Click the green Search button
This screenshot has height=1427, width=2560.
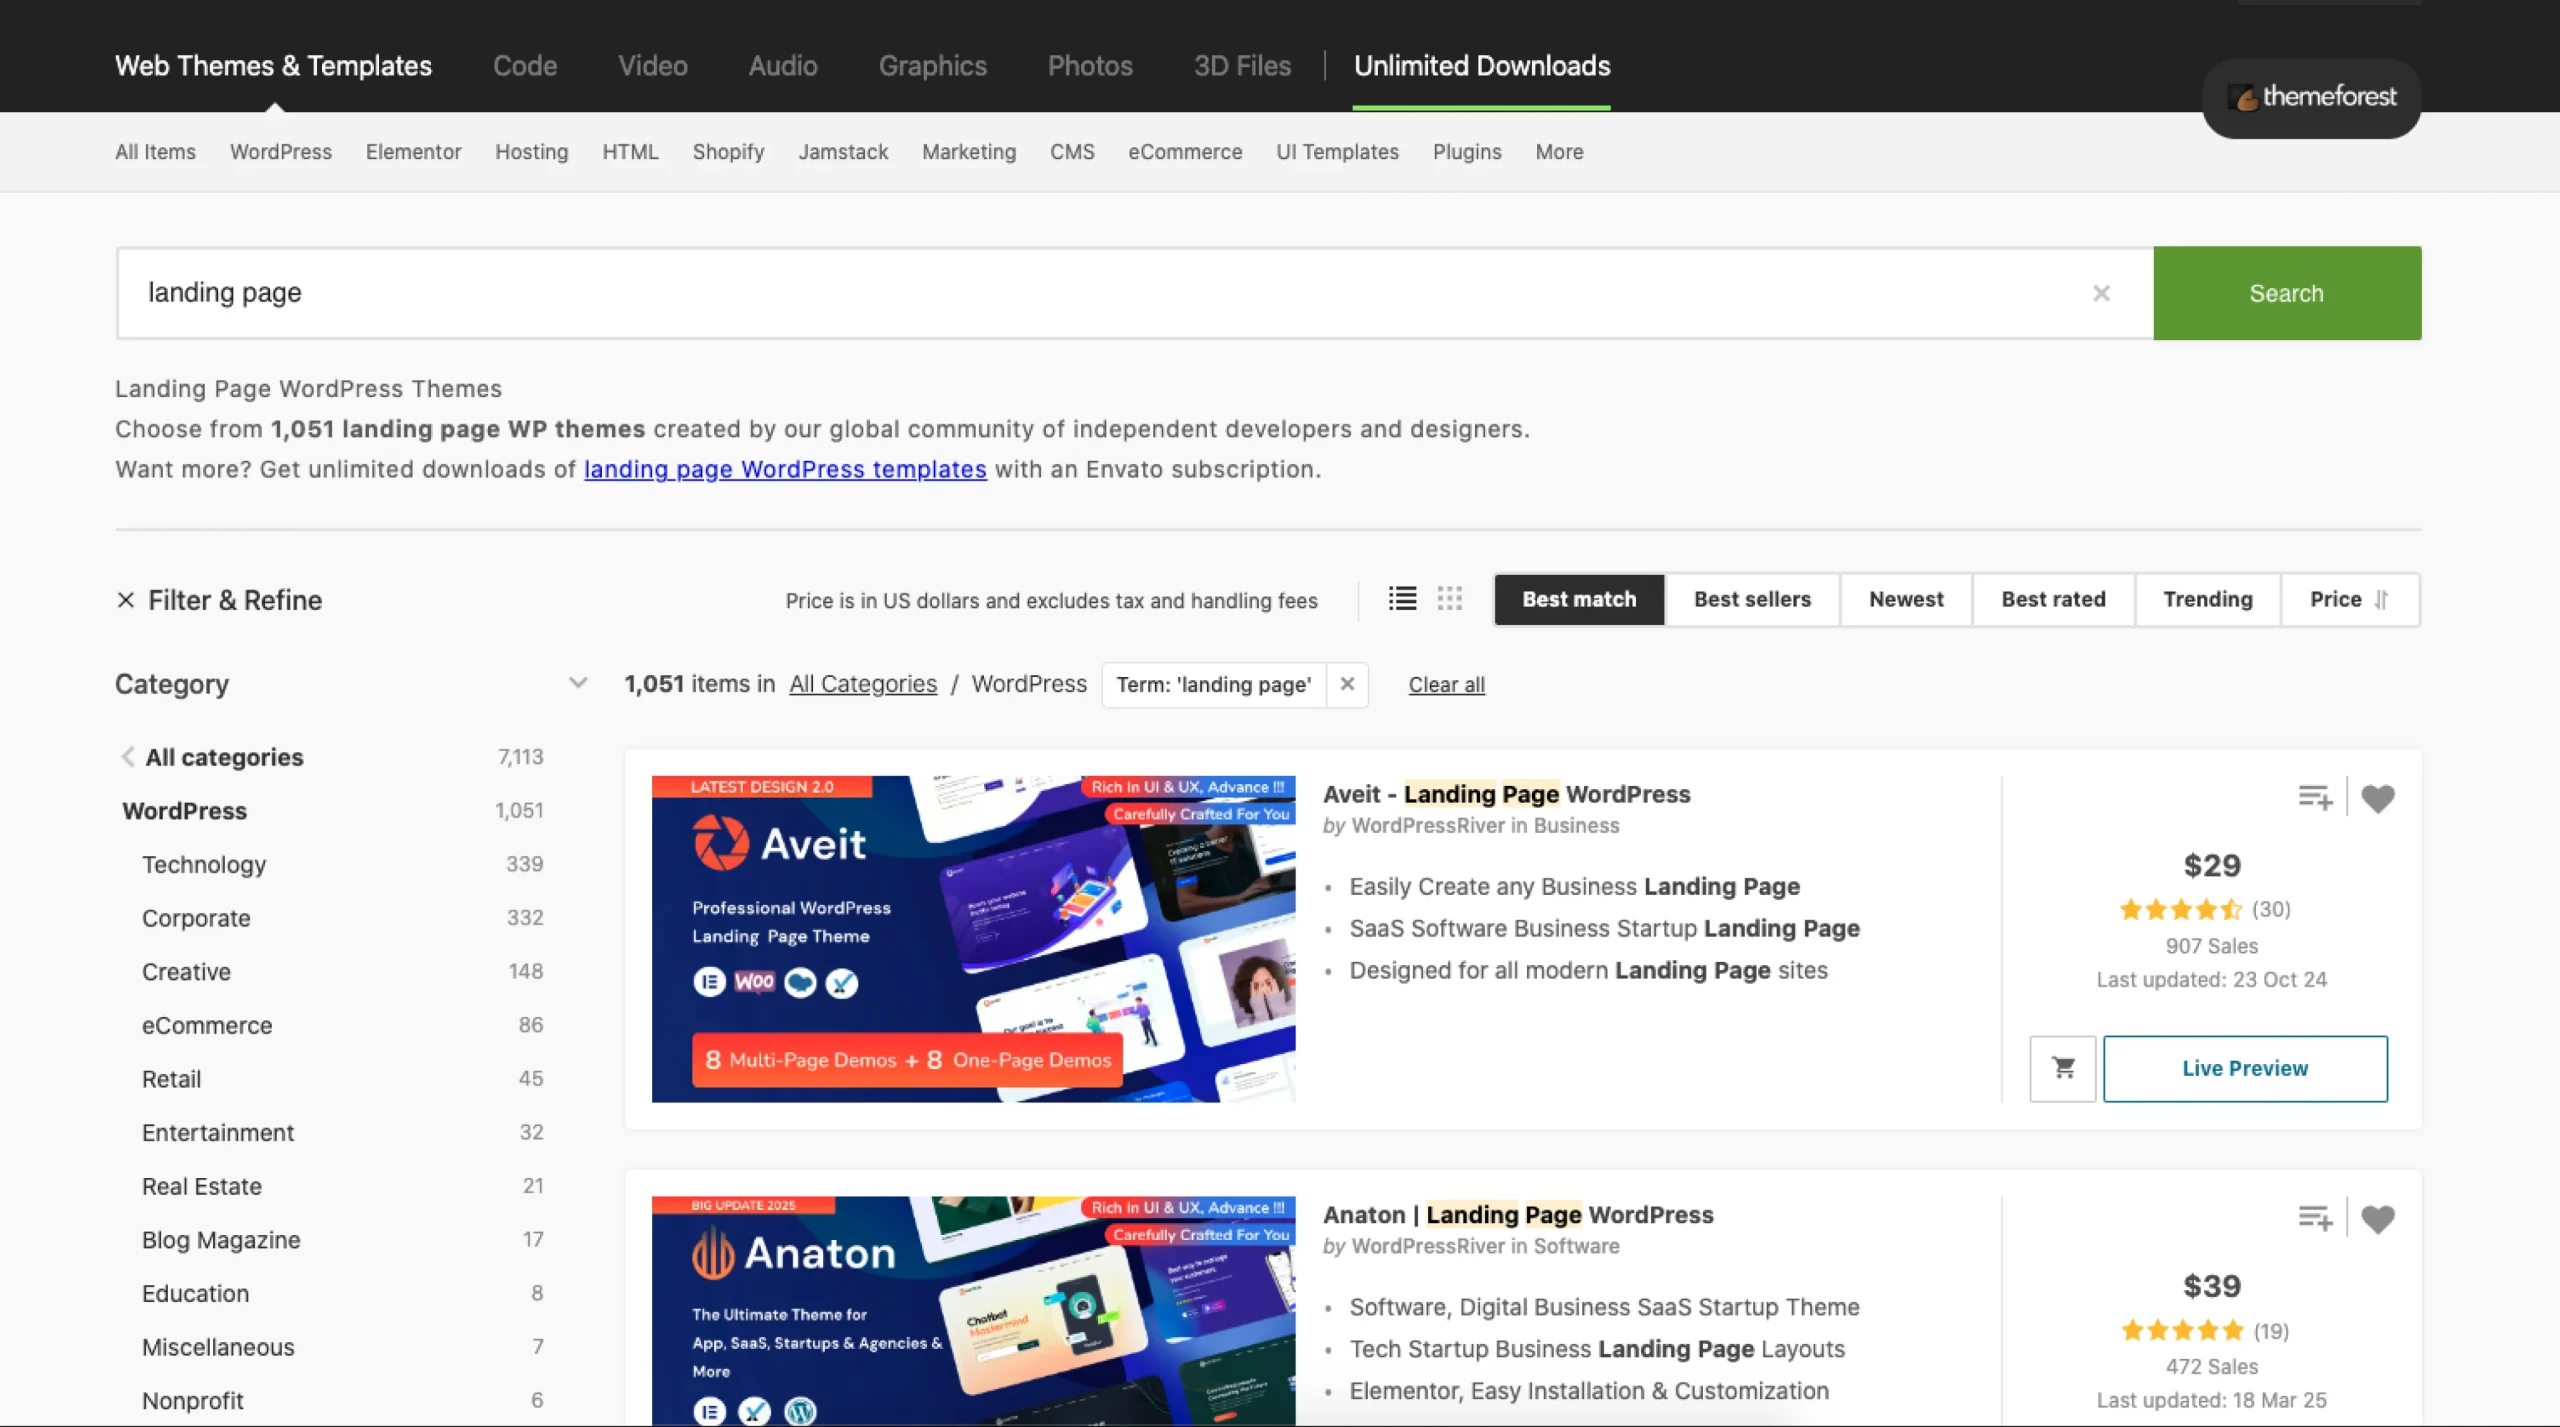click(2287, 293)
